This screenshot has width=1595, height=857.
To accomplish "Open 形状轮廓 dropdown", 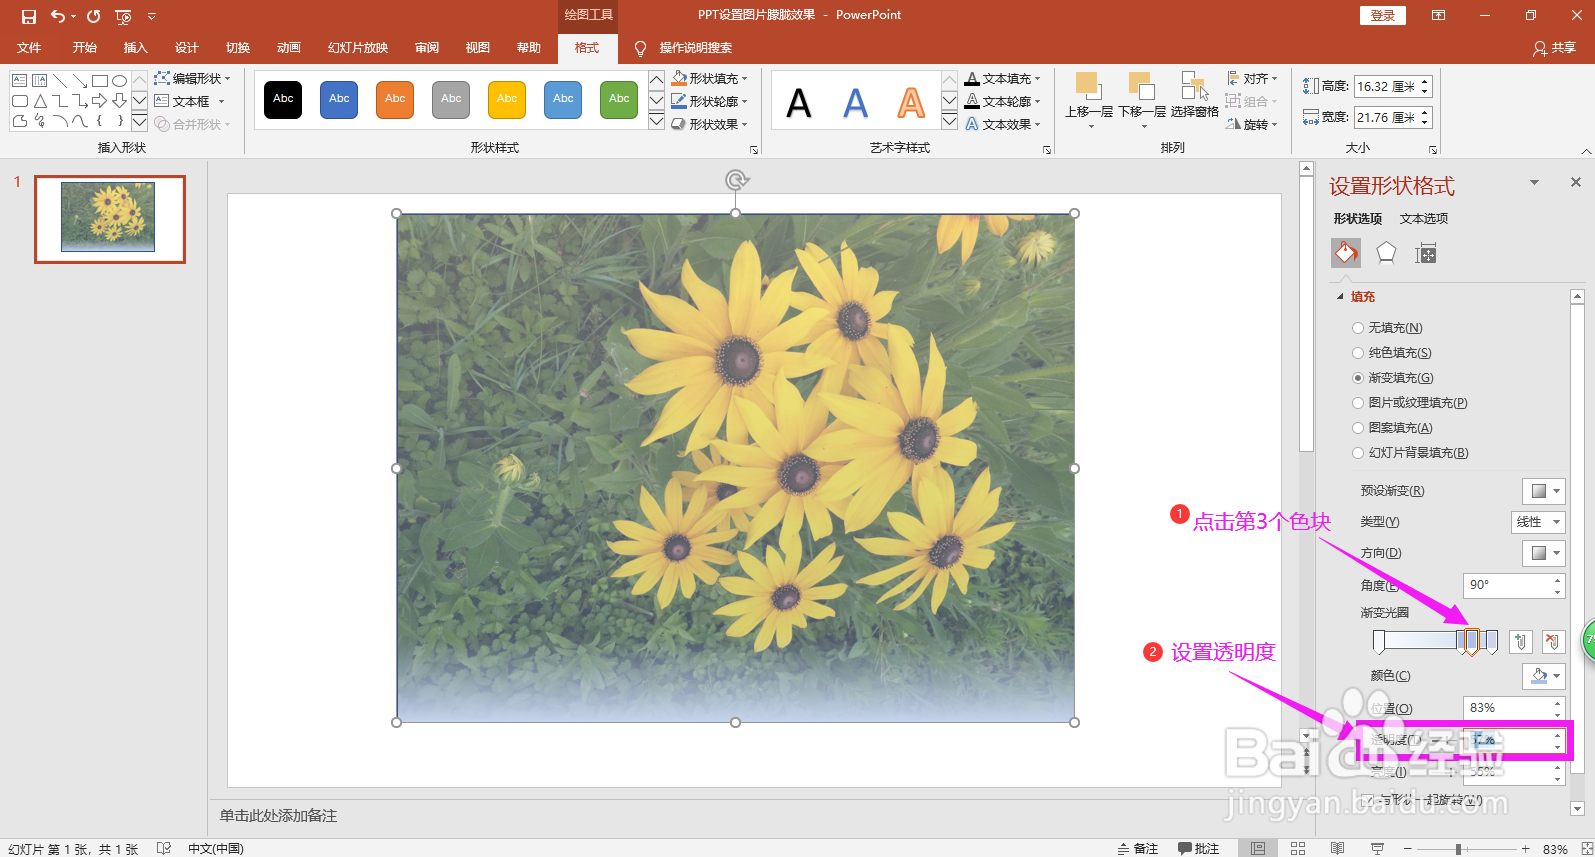I will tap(709, 101).
